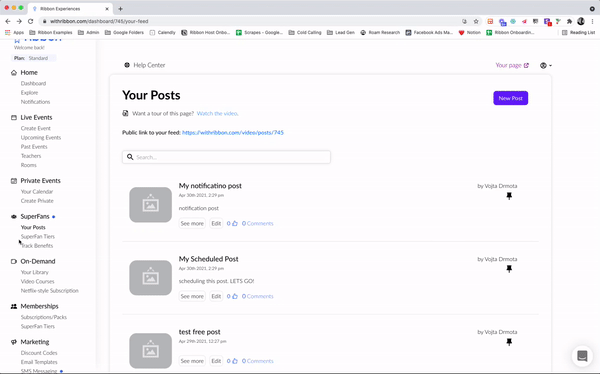Viewport: 600px width, 374px height.
Task: Click the browser forward arrow
Action: [19, 21]
